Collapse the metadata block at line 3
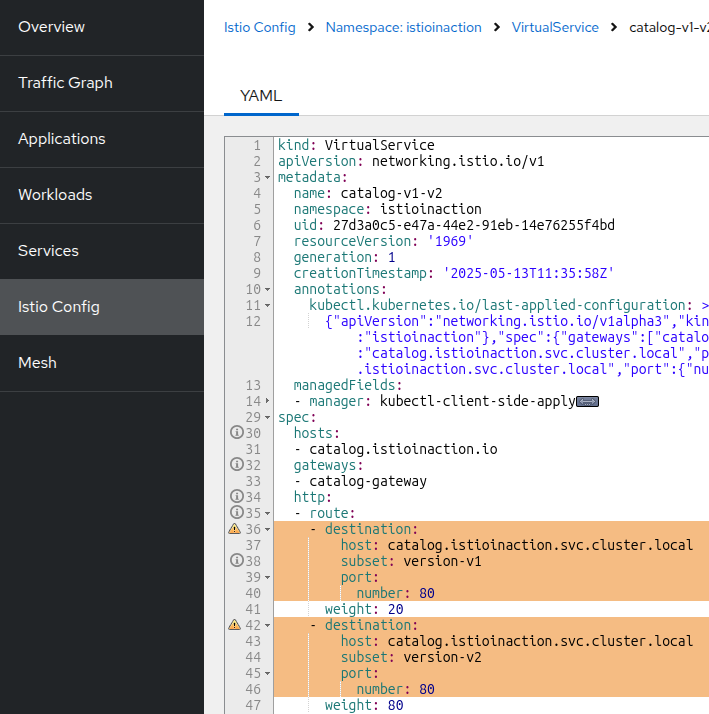 tap(267, 178)
